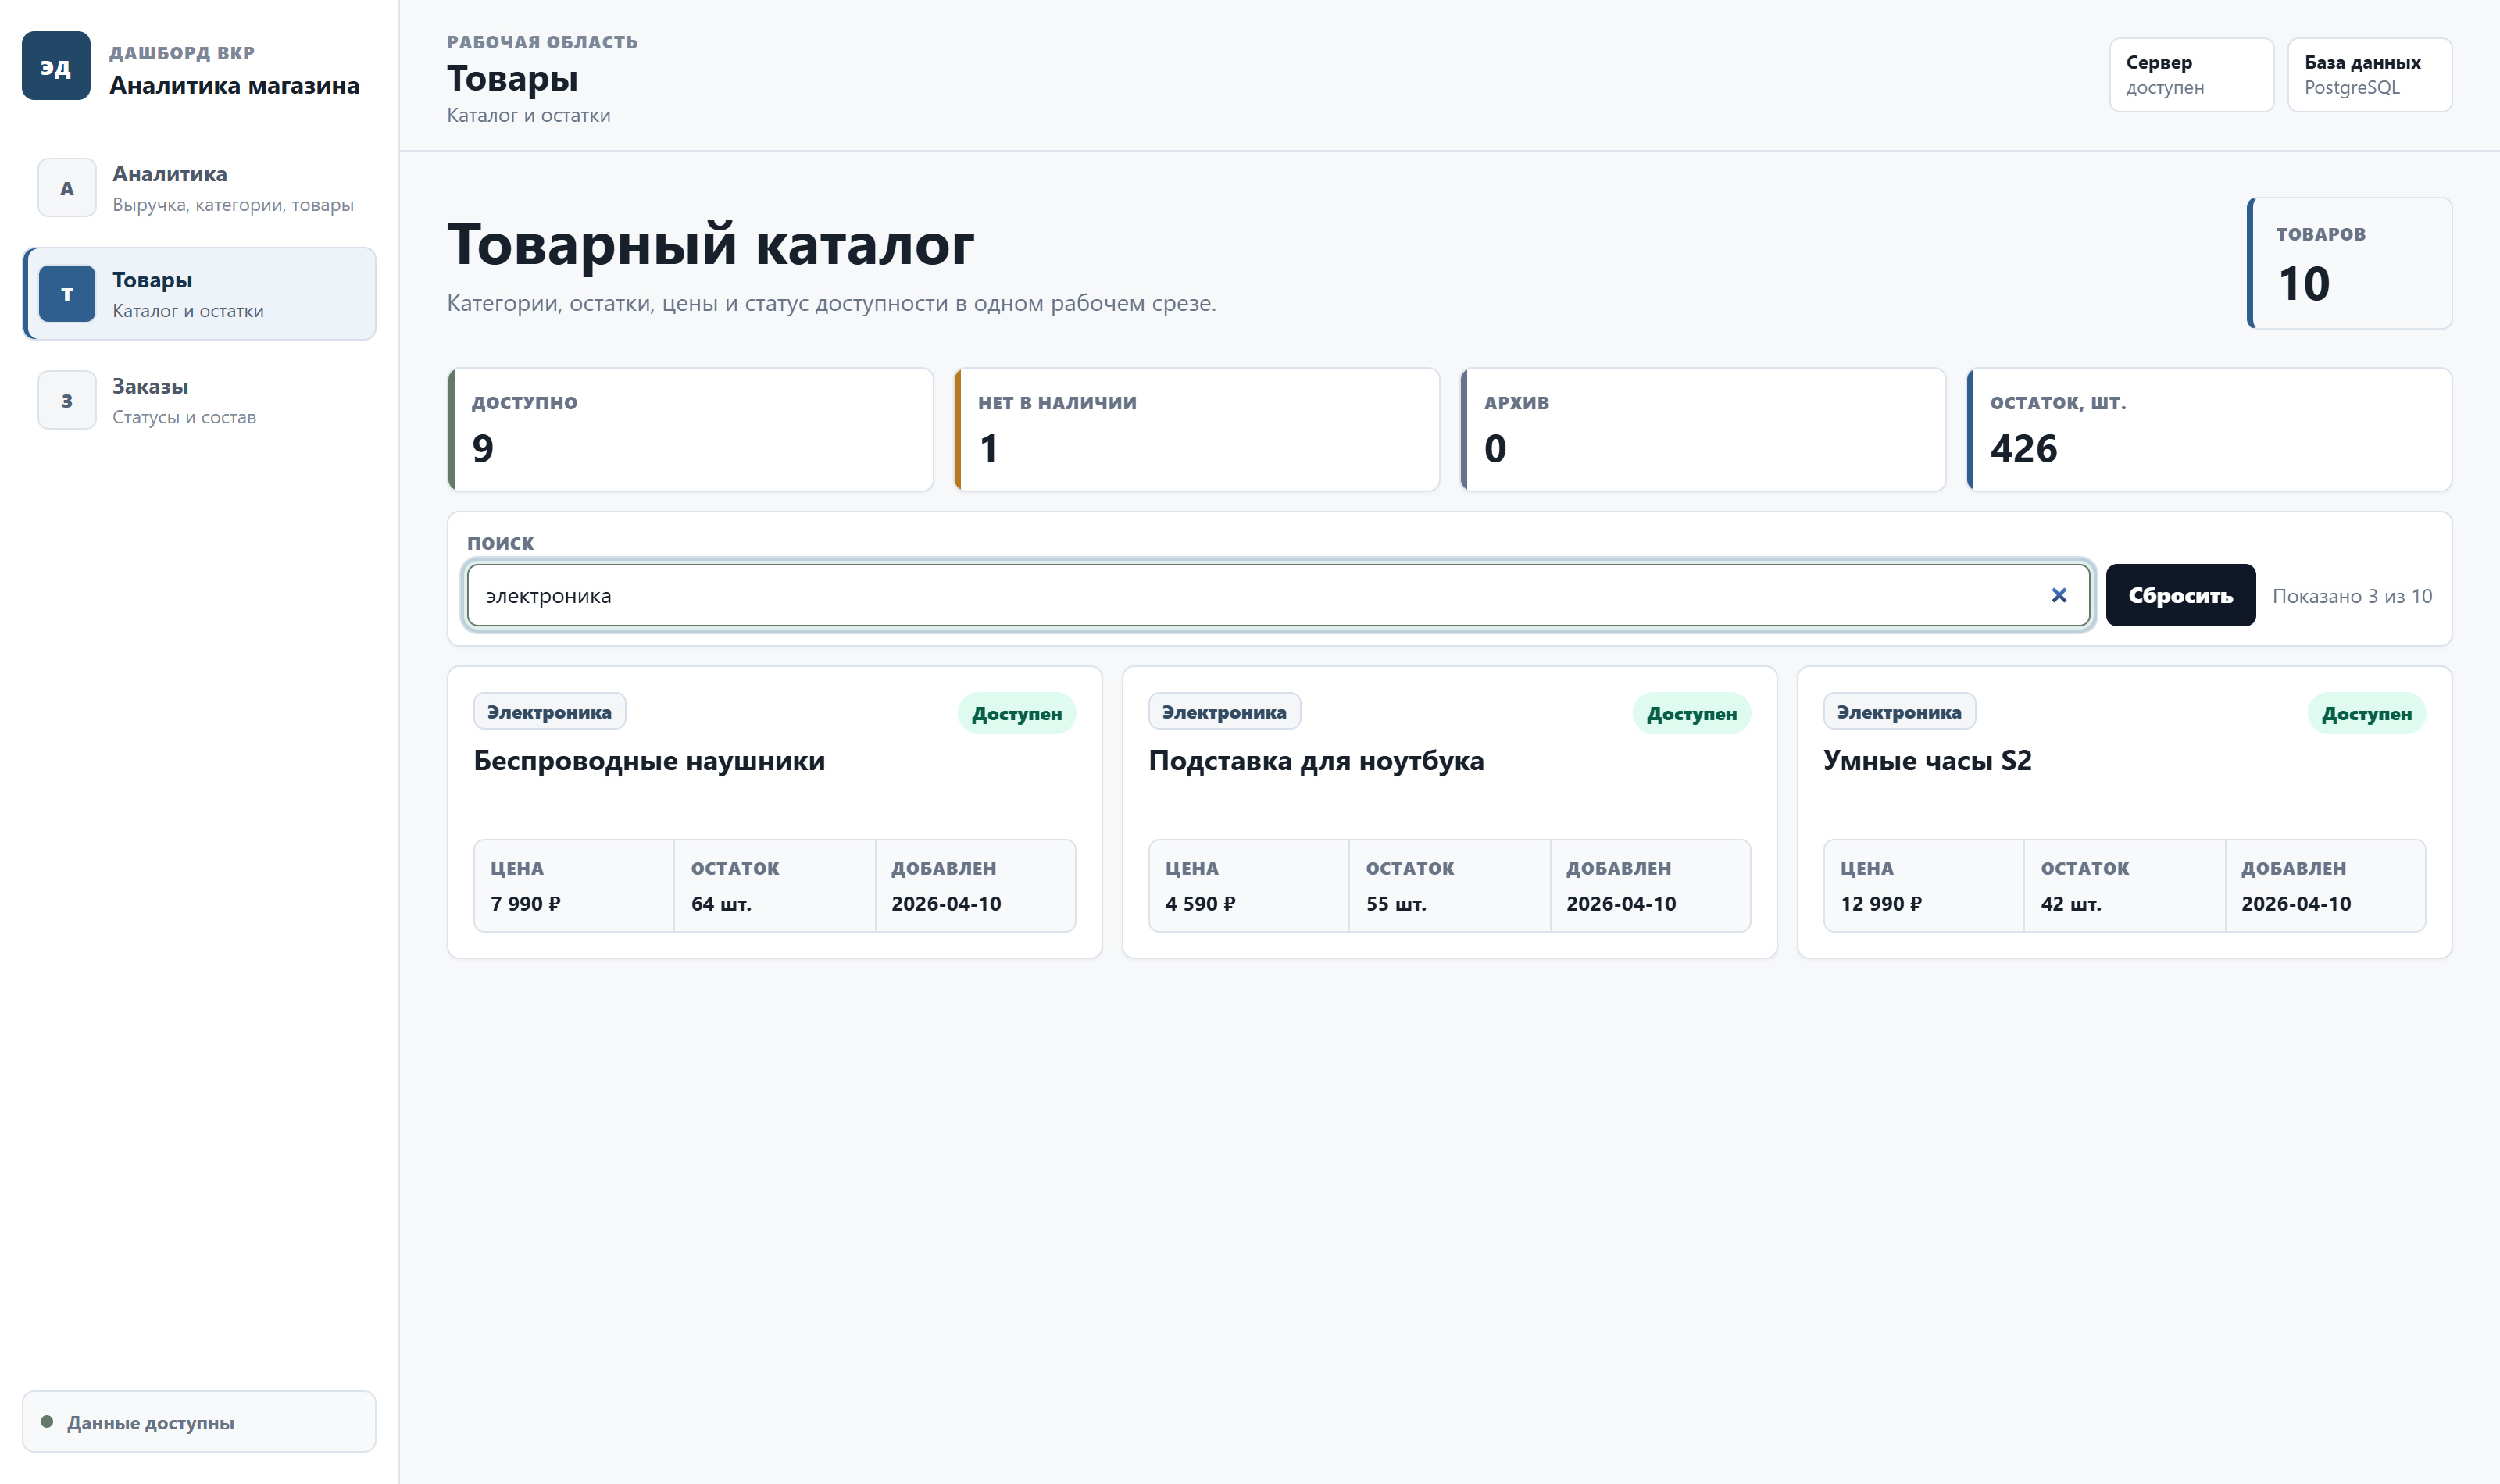Clear search with the X icon
This screenshot has width=2500, height=1484.
2059,595
